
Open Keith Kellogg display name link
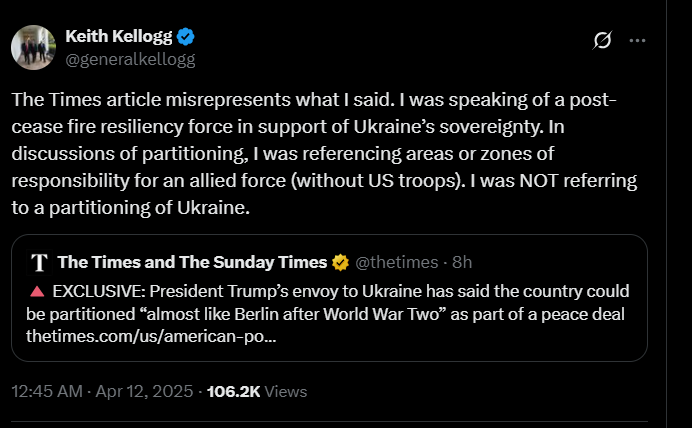pos(119,37)
